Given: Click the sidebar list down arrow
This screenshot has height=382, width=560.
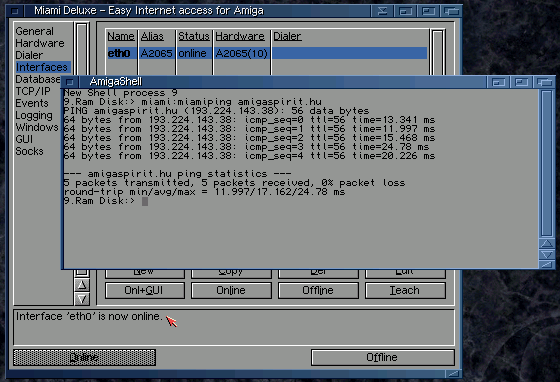Looking at the screenshot, I should point(82,298).
